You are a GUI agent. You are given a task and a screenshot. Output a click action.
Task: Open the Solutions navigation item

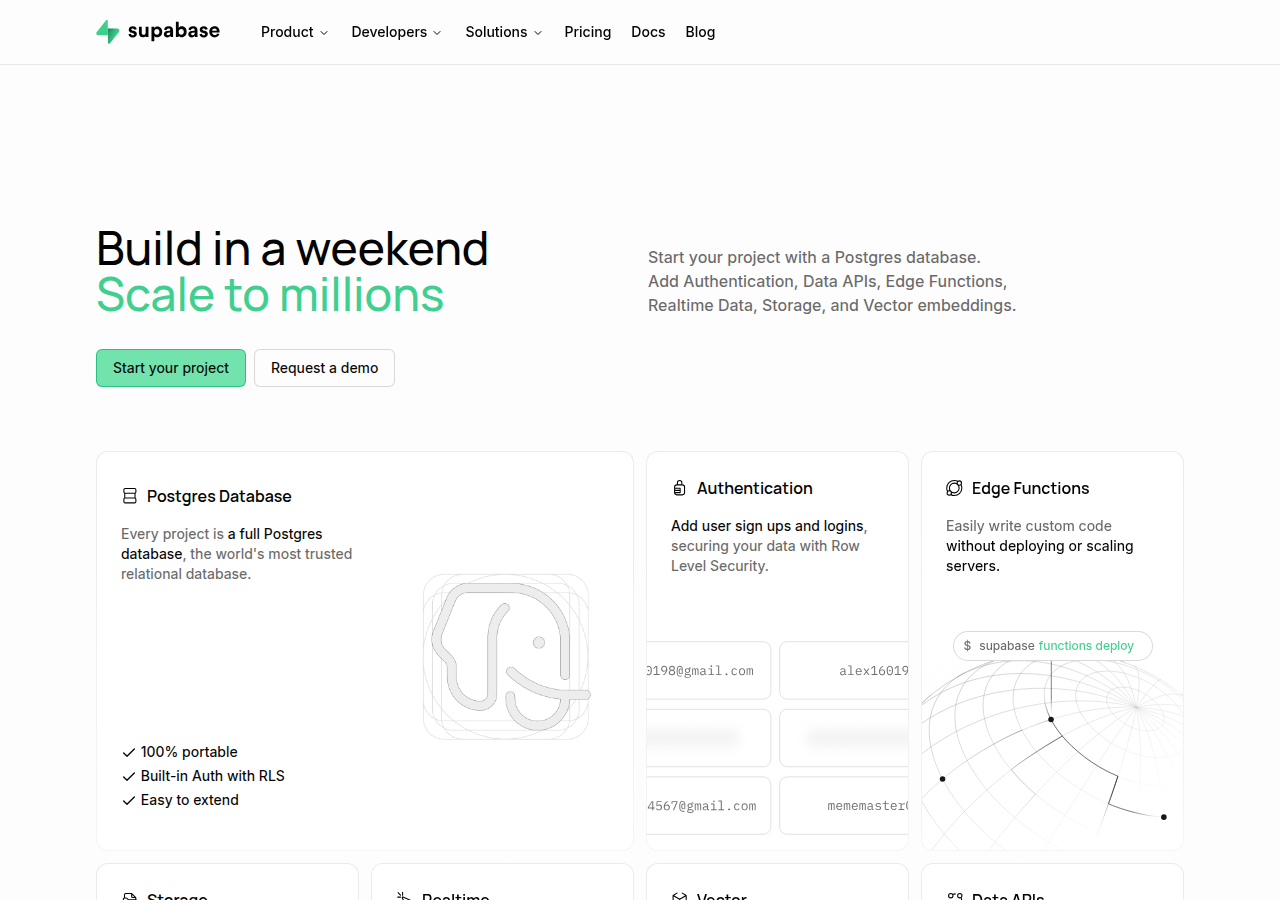(x=504, y=32)
